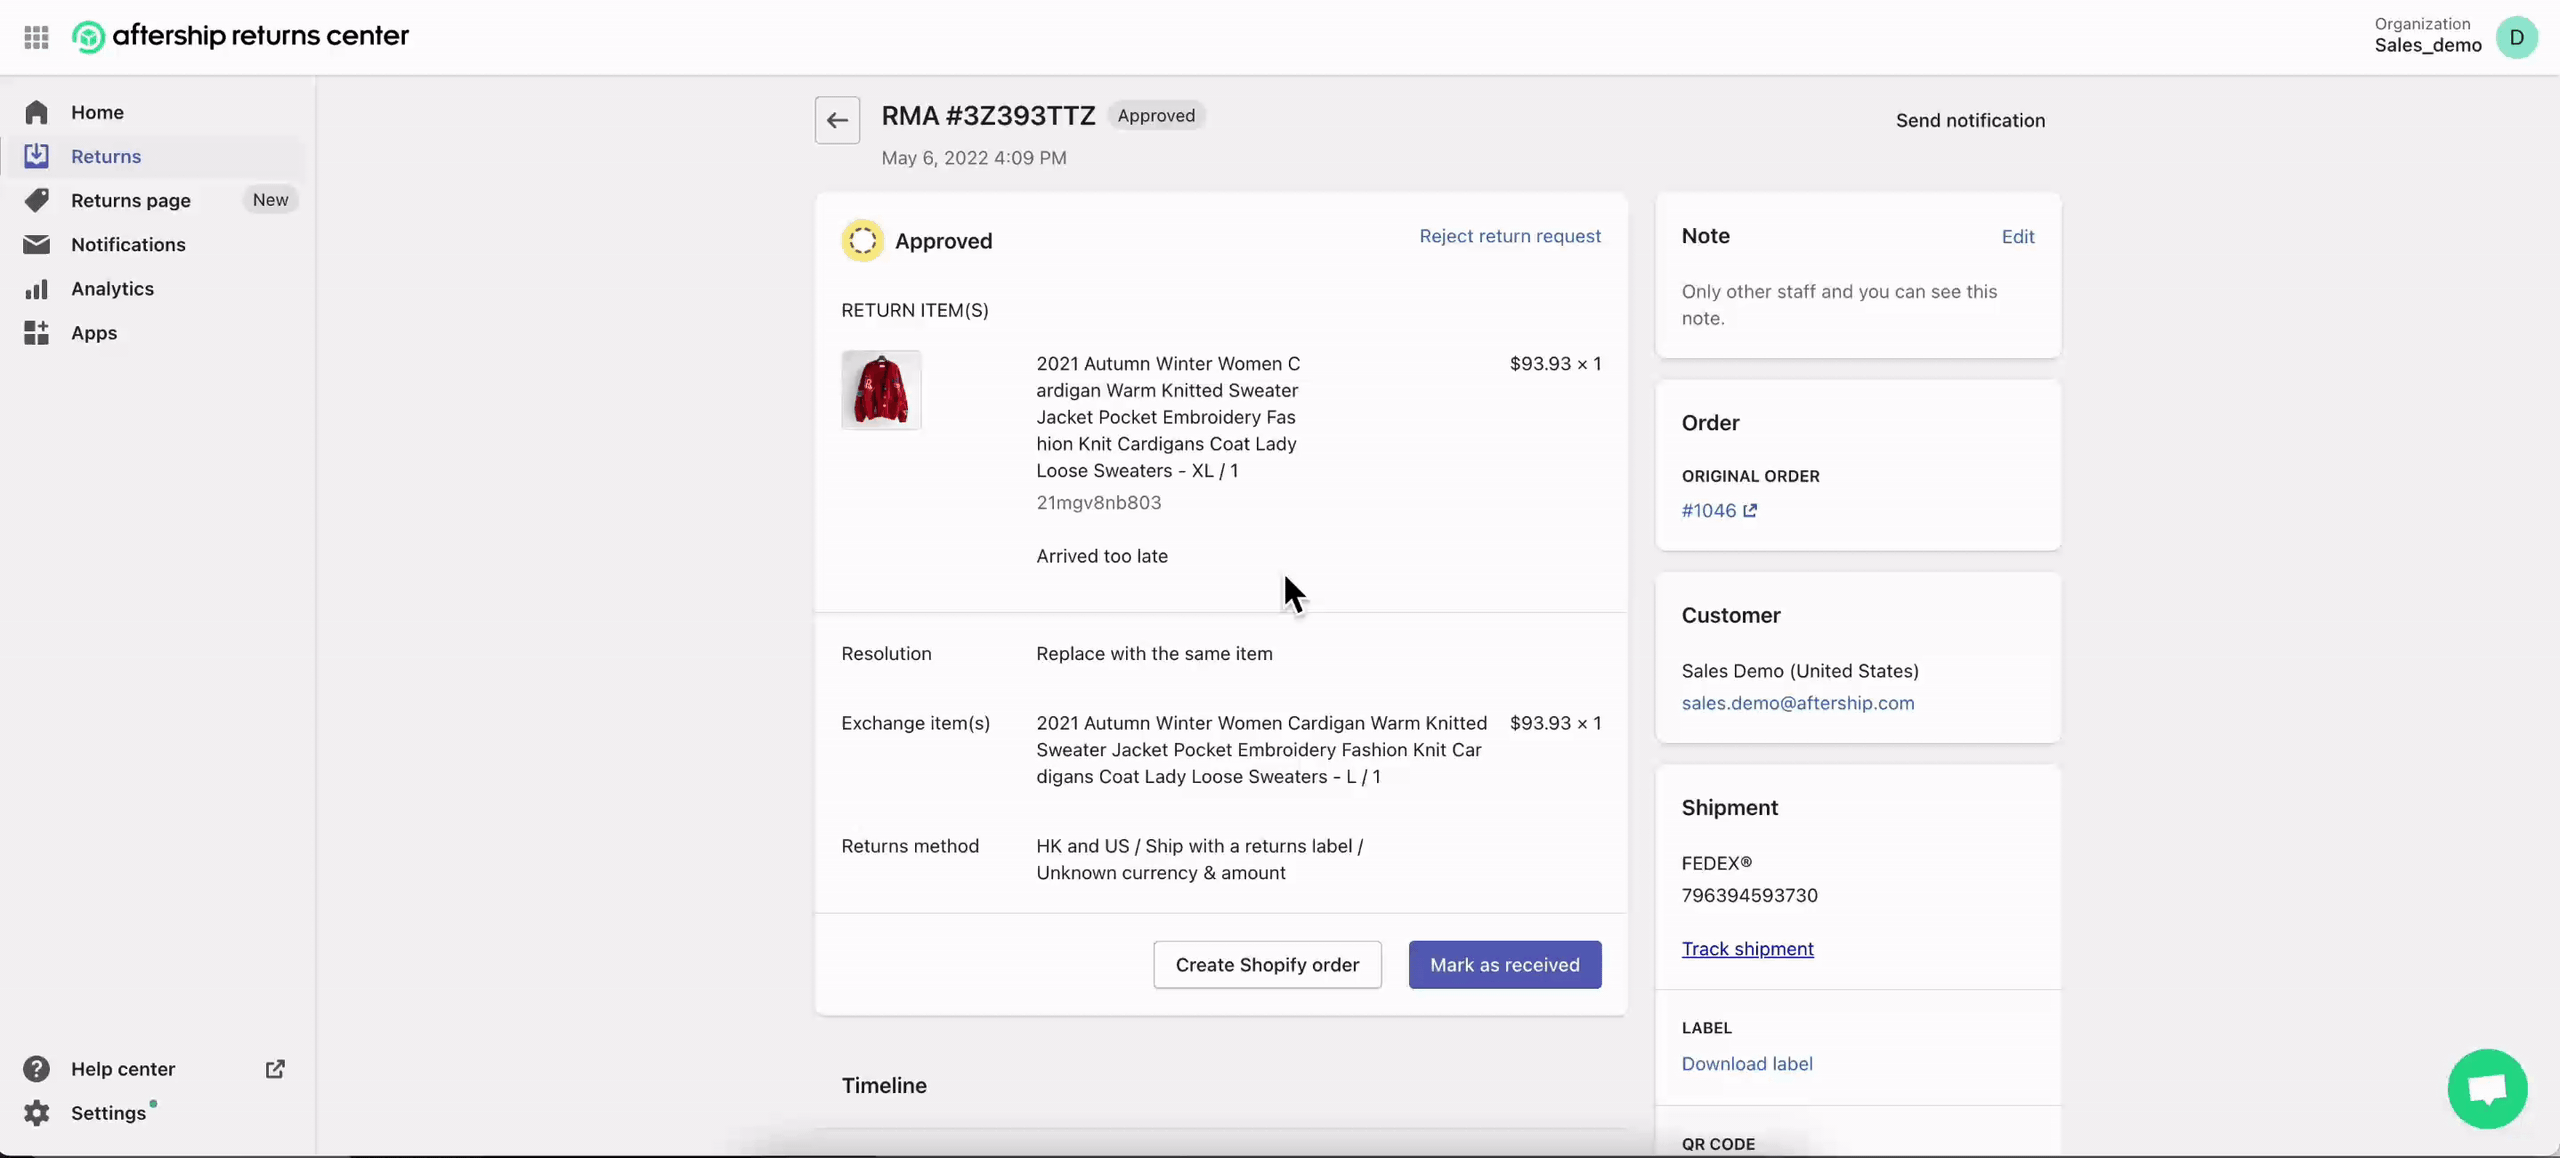
Task: Click Create Shopify order button
Action: click(x=1267, y=964)
